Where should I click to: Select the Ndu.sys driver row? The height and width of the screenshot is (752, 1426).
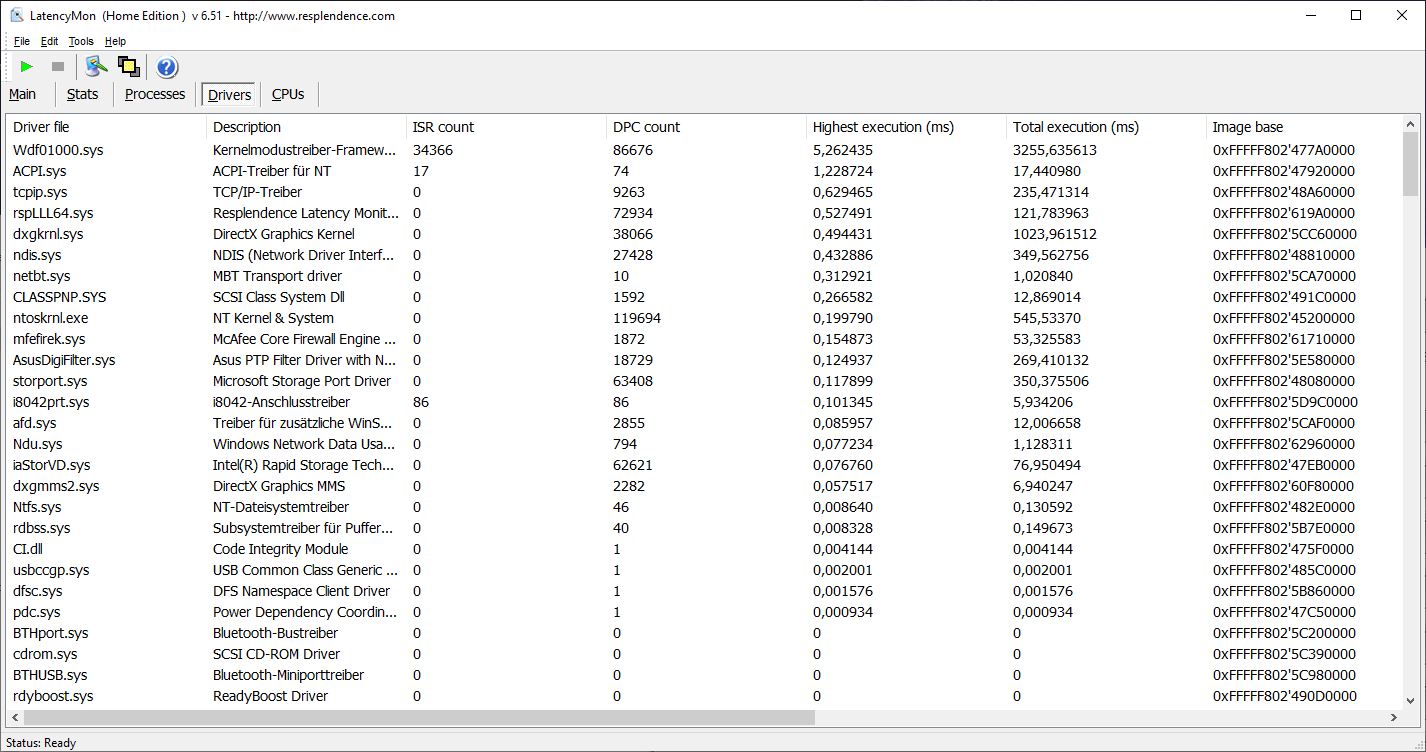point(704,444)
